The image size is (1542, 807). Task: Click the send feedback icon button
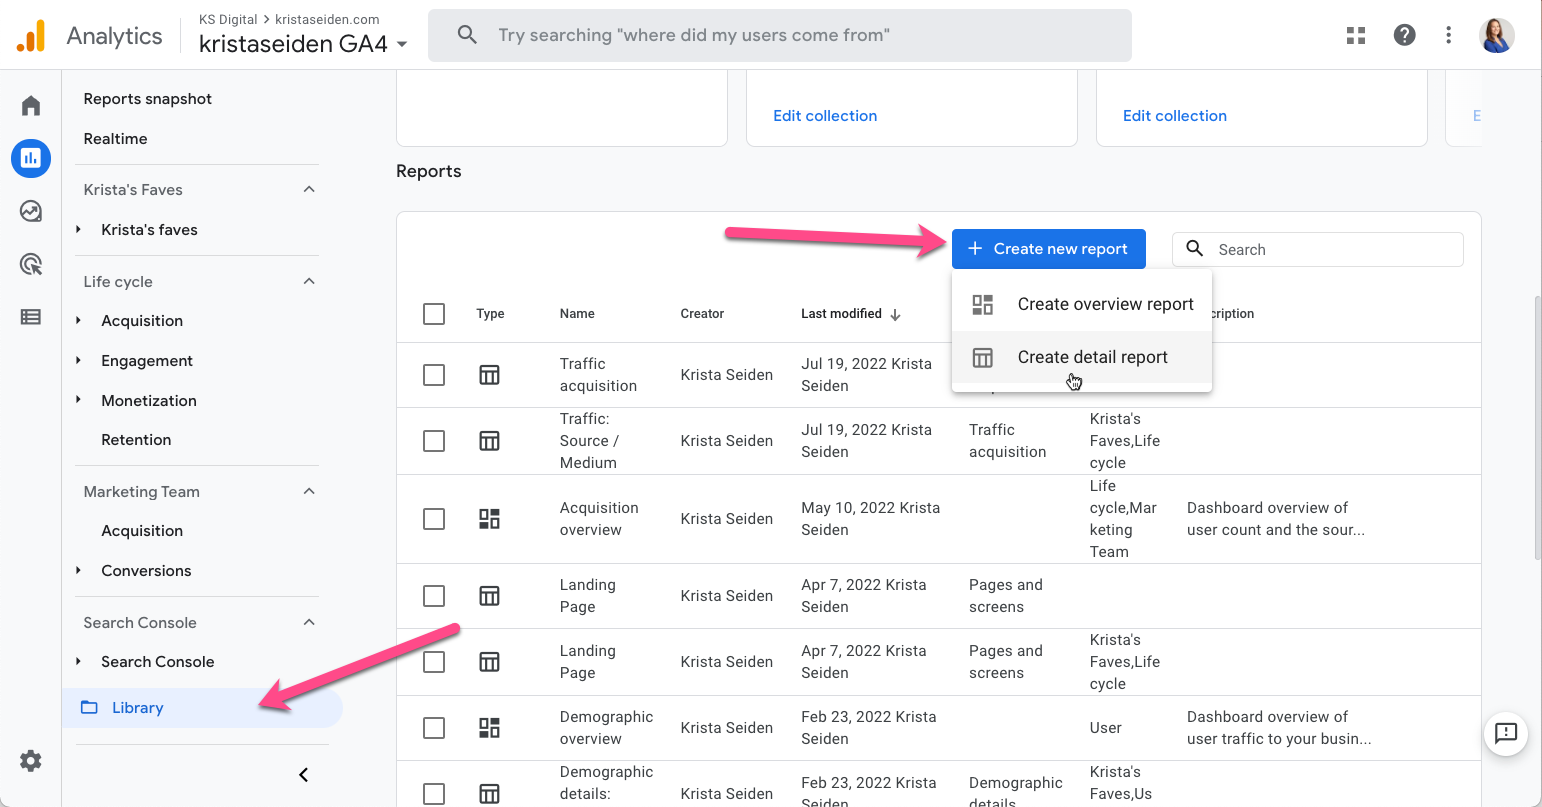click(1506, 733)
